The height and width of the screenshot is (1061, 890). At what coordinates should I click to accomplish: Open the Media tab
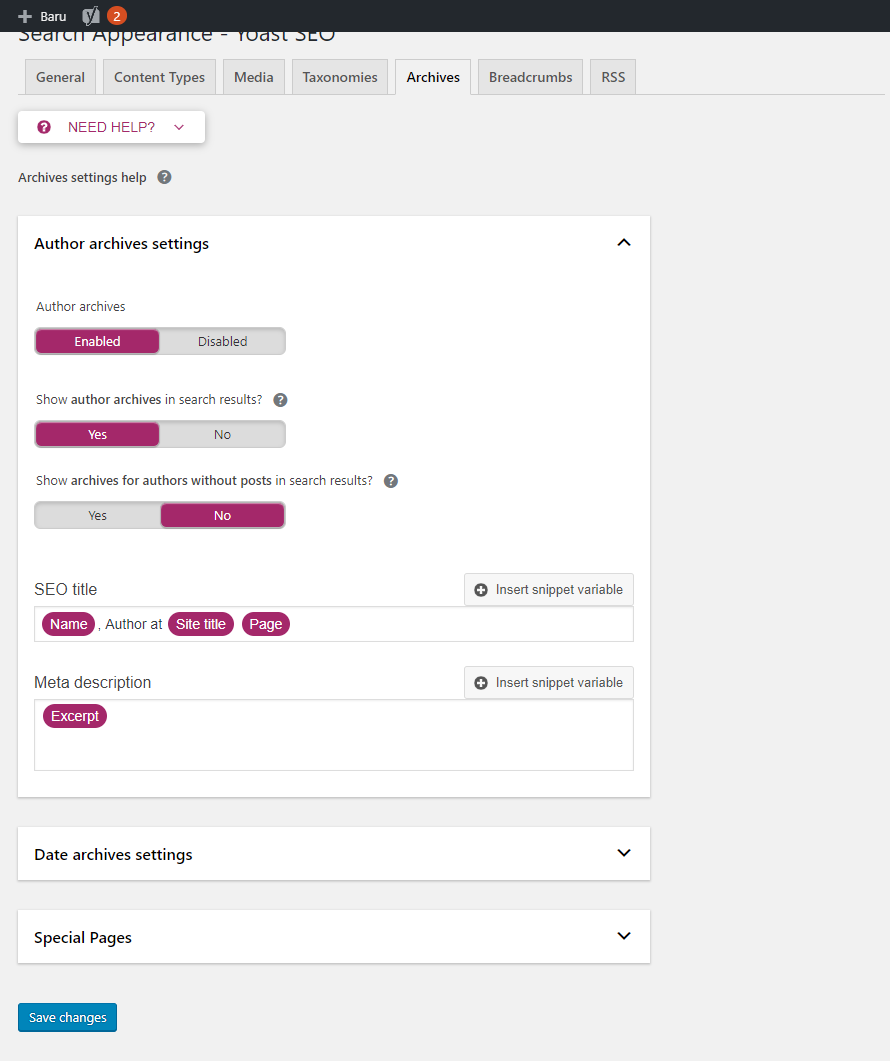pyautogui.click(x=254, y=77)
